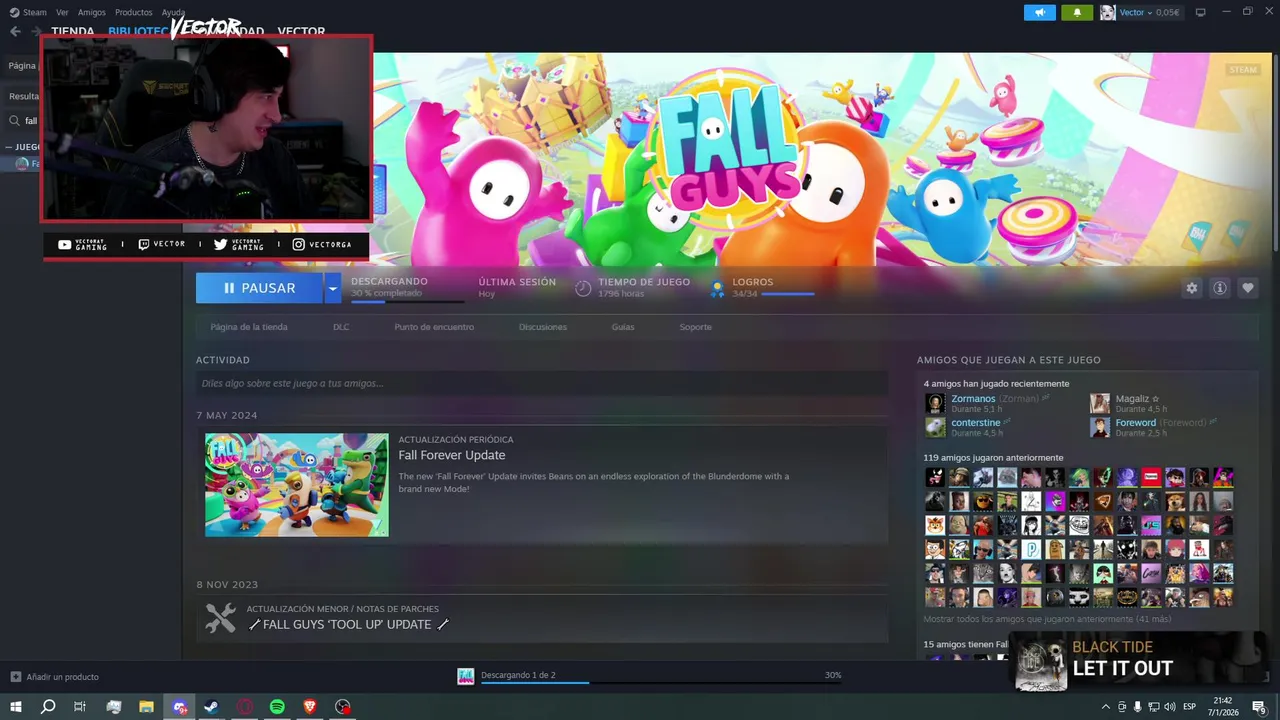
Task: Show game info via the info icon
Action: point(1219,288)
